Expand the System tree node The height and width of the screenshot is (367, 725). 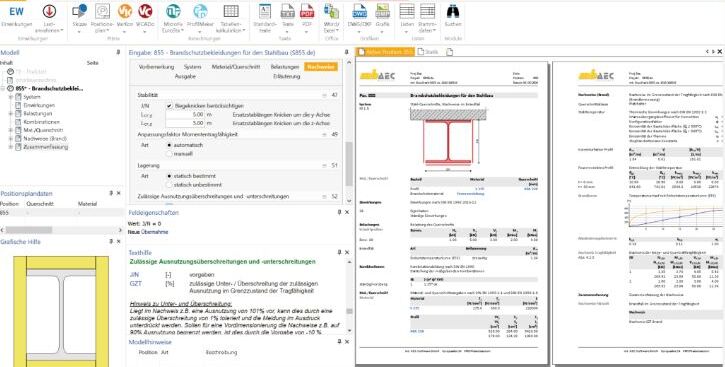11,97
